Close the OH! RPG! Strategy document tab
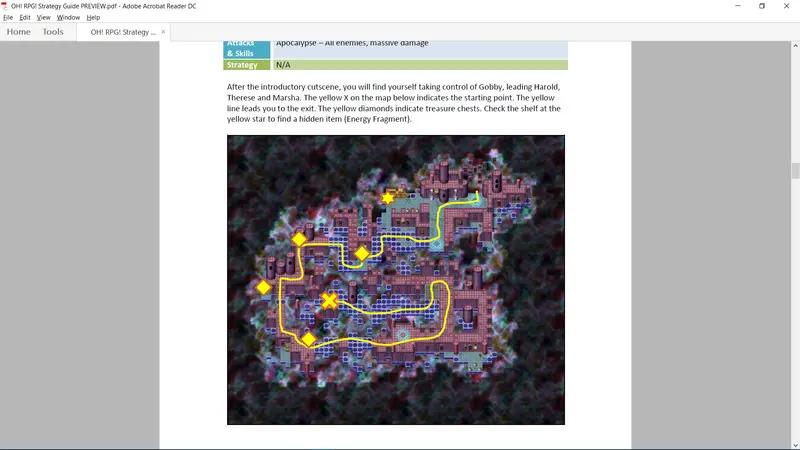 click(x=163, y=32)
